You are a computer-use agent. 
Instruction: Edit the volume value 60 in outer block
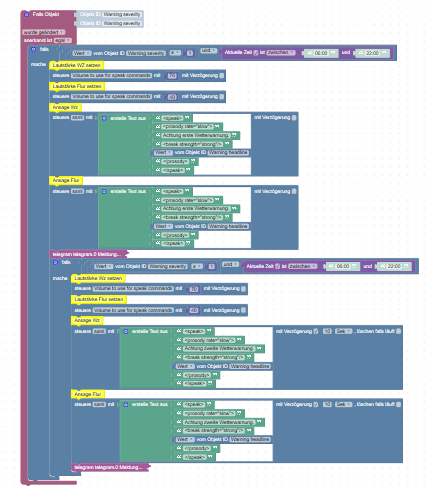172,97
